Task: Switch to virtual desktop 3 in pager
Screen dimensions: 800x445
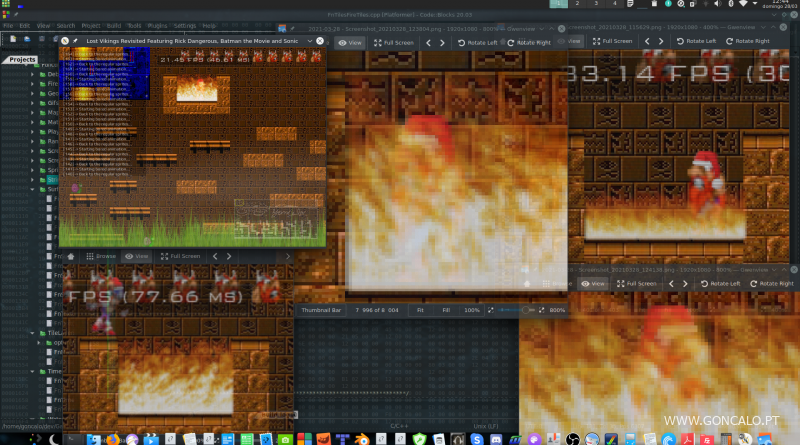Action: (x=596, y=4)
